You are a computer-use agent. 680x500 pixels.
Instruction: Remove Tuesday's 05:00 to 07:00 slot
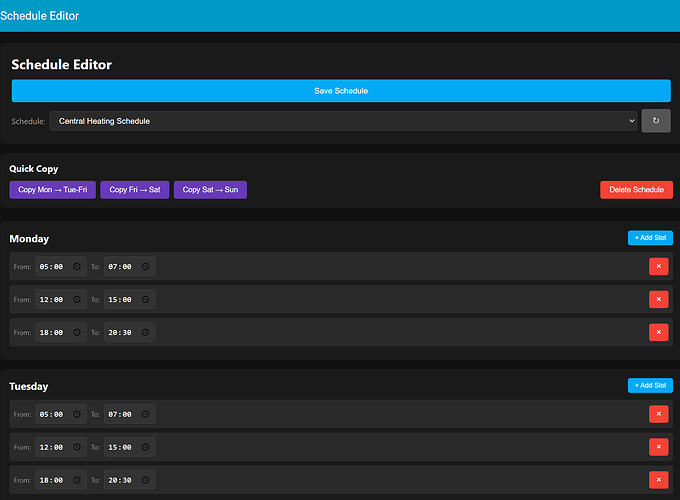[x=658, y=414]
